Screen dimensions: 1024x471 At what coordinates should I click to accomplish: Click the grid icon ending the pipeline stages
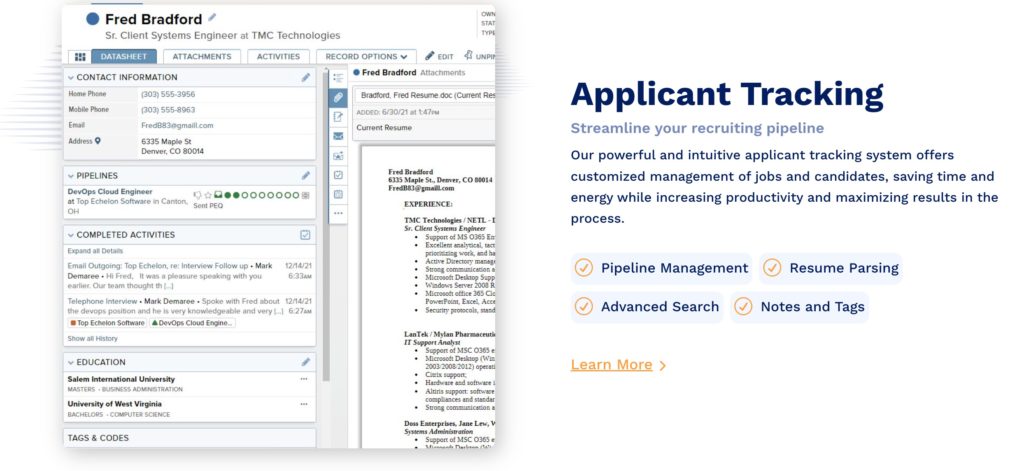click(306, 195)
